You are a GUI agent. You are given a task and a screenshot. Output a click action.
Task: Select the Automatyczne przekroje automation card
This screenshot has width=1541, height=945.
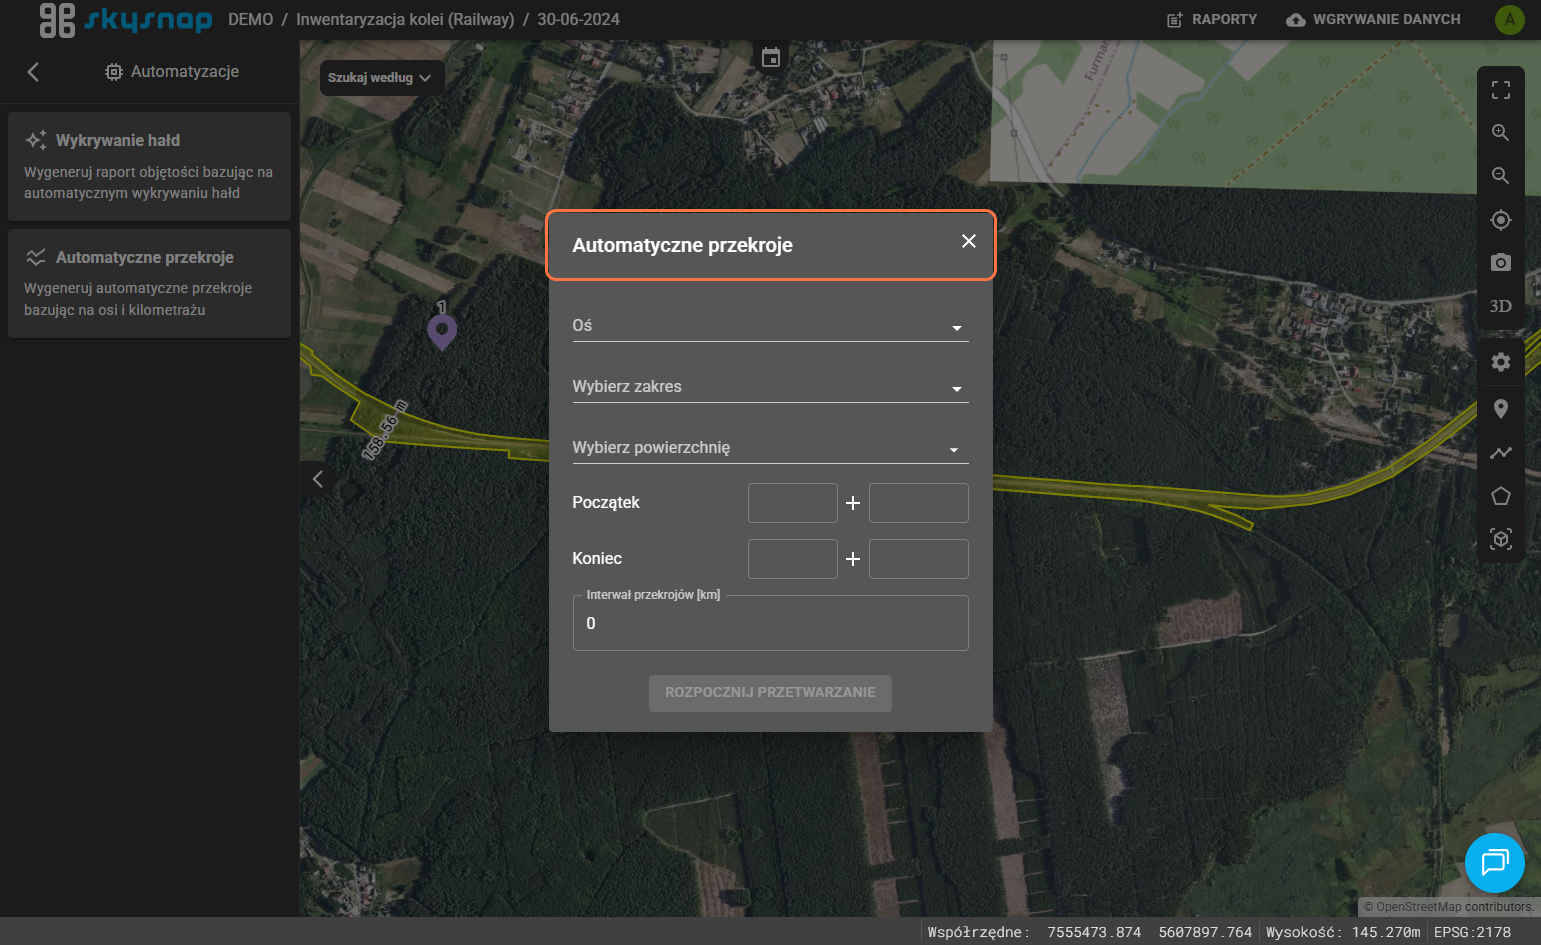click(x=149, y=283)
